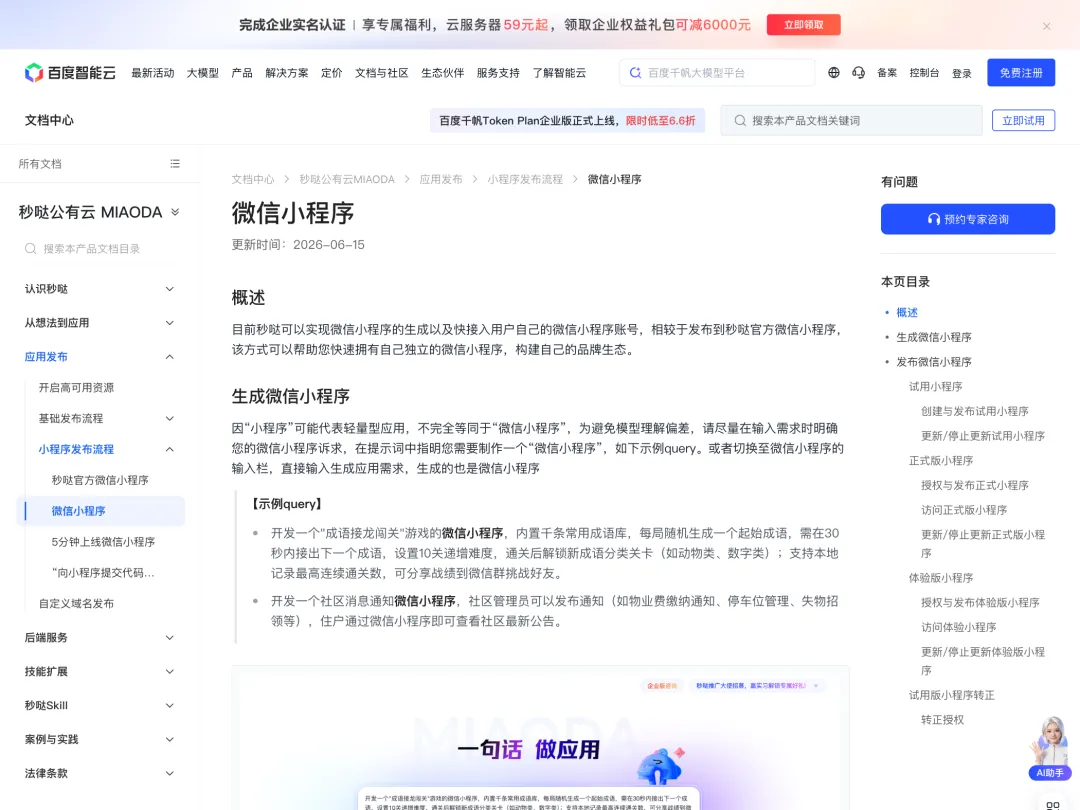The image size is (1080, 810).
Task: Open the language globe icon
Action: pyautogui.click(x=833, y=72)
